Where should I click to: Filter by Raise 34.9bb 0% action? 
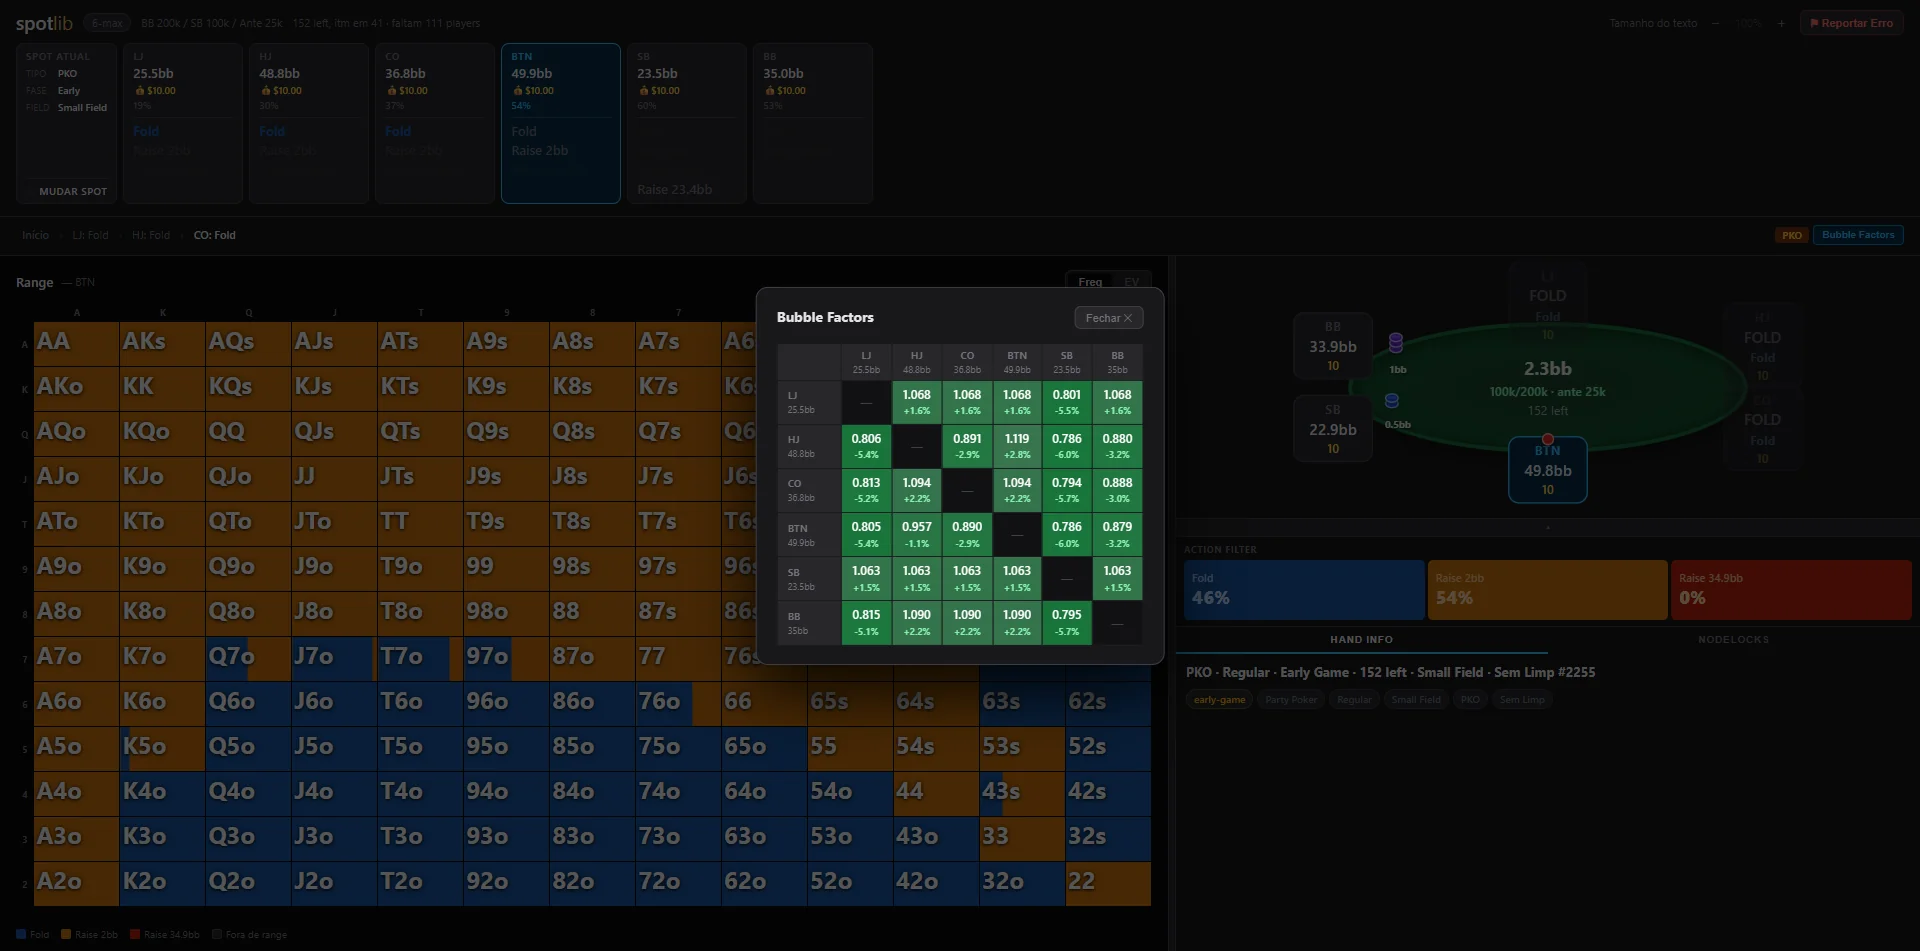click(1791, 590)
